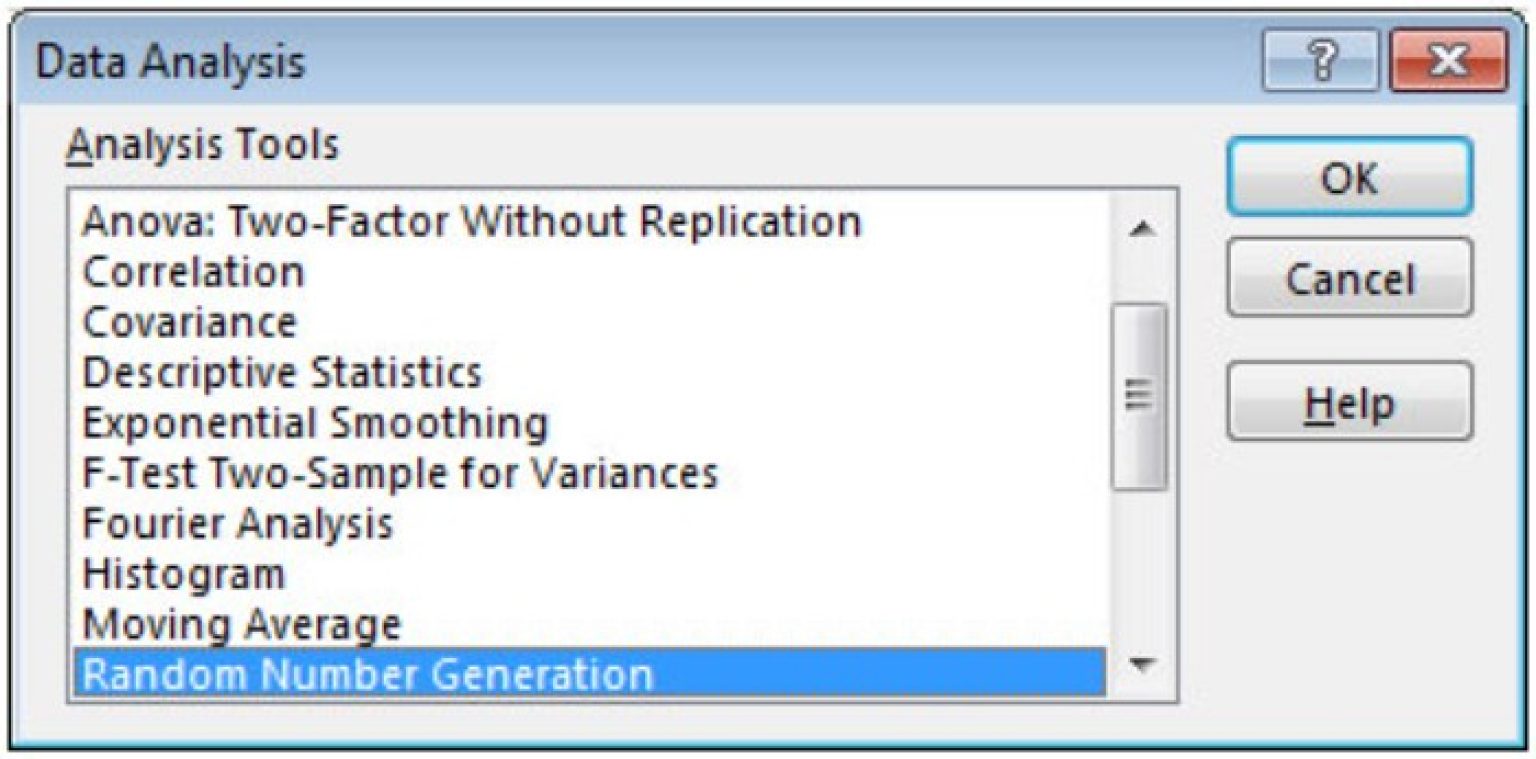Pick Descriptive Statistics in the list
This screenshot has height=759, width=1536.
[282, 372]
